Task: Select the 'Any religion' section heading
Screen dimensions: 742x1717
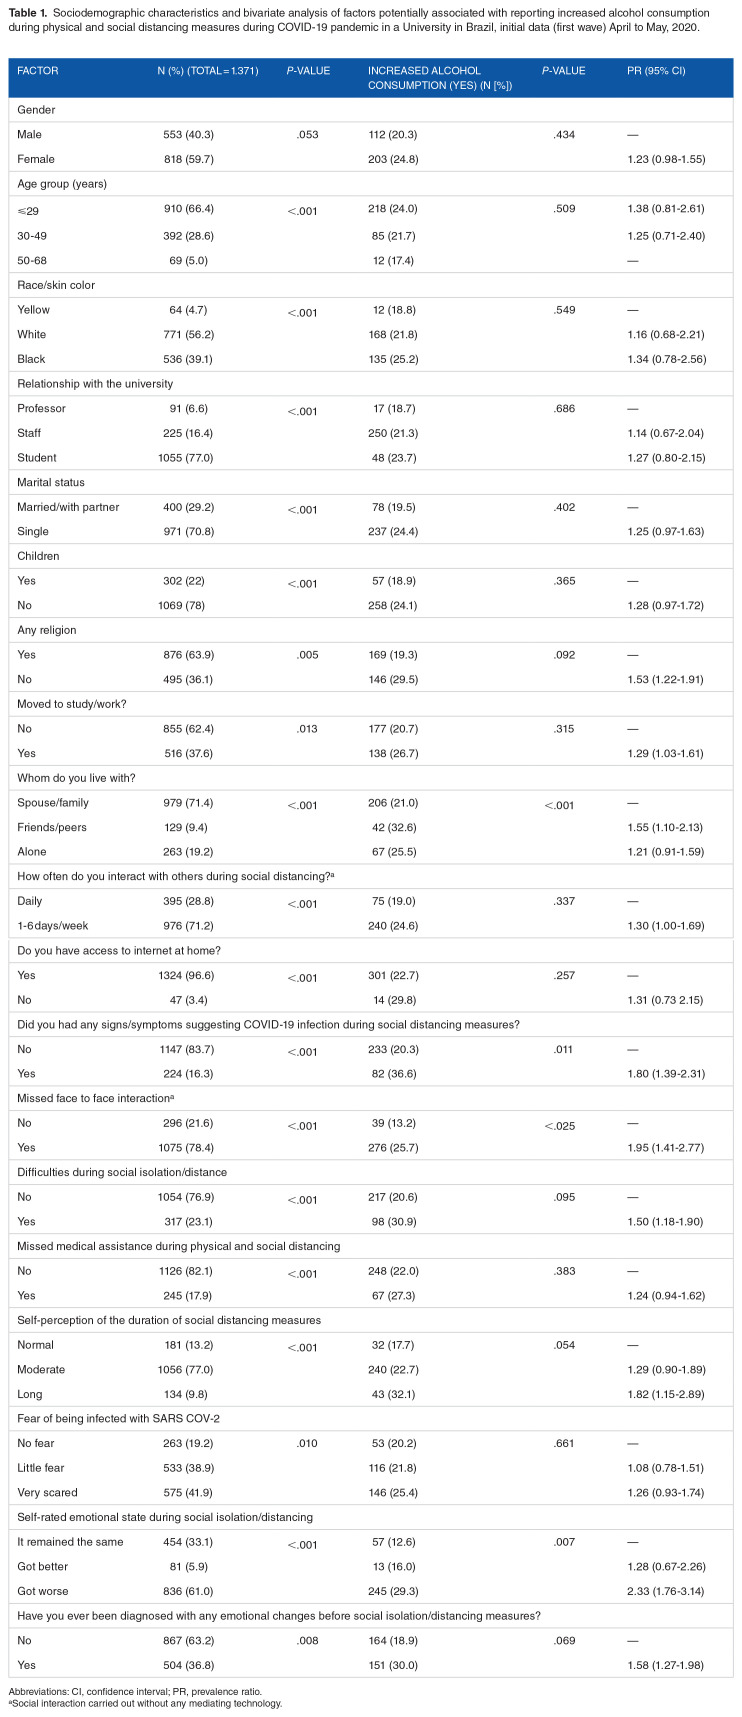Action: click(x=47, y=630)
